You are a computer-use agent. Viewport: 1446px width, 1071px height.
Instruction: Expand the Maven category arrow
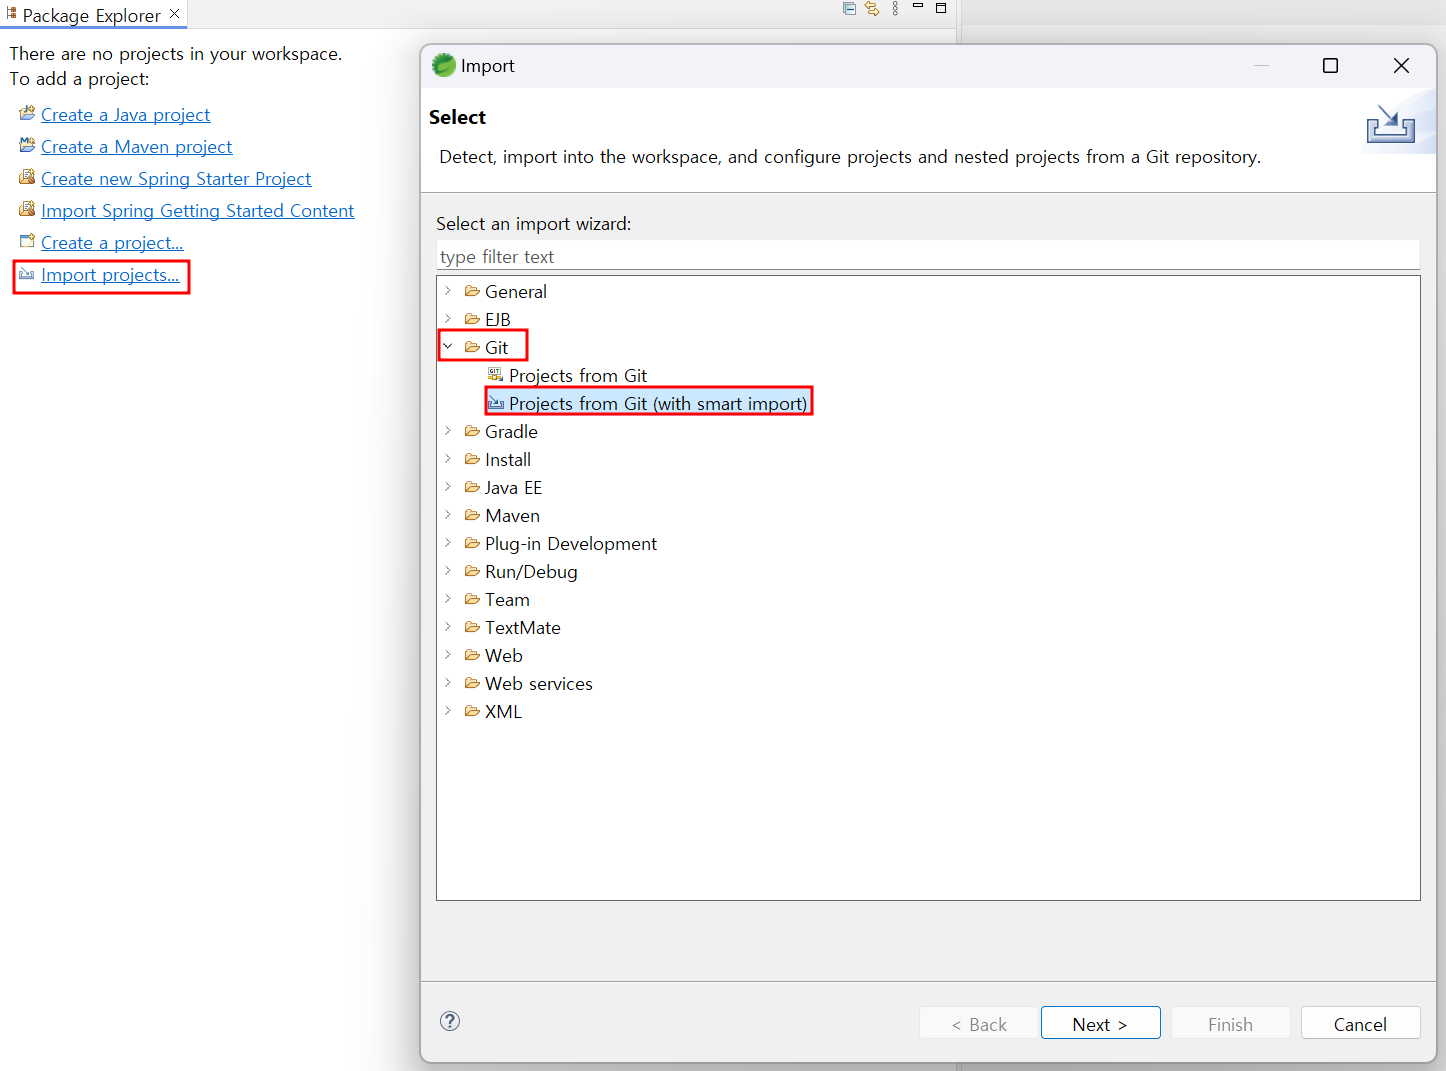[448, 515]
